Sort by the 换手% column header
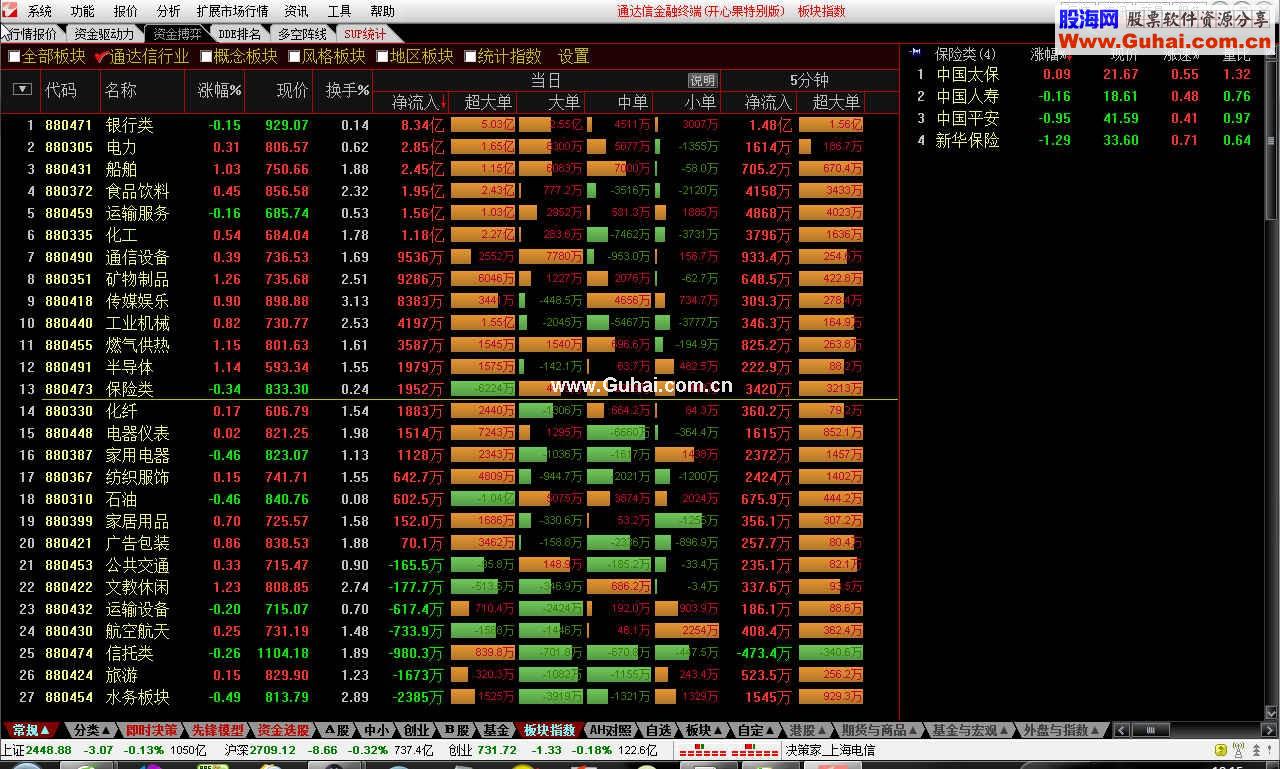The width and height of the screenshot is (1280, 769). pyautogui.click(x=348, y=90)
